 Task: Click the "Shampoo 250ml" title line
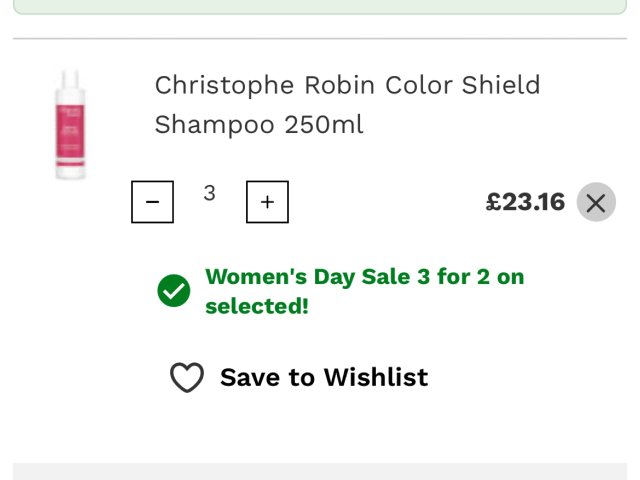coord(259,125)
